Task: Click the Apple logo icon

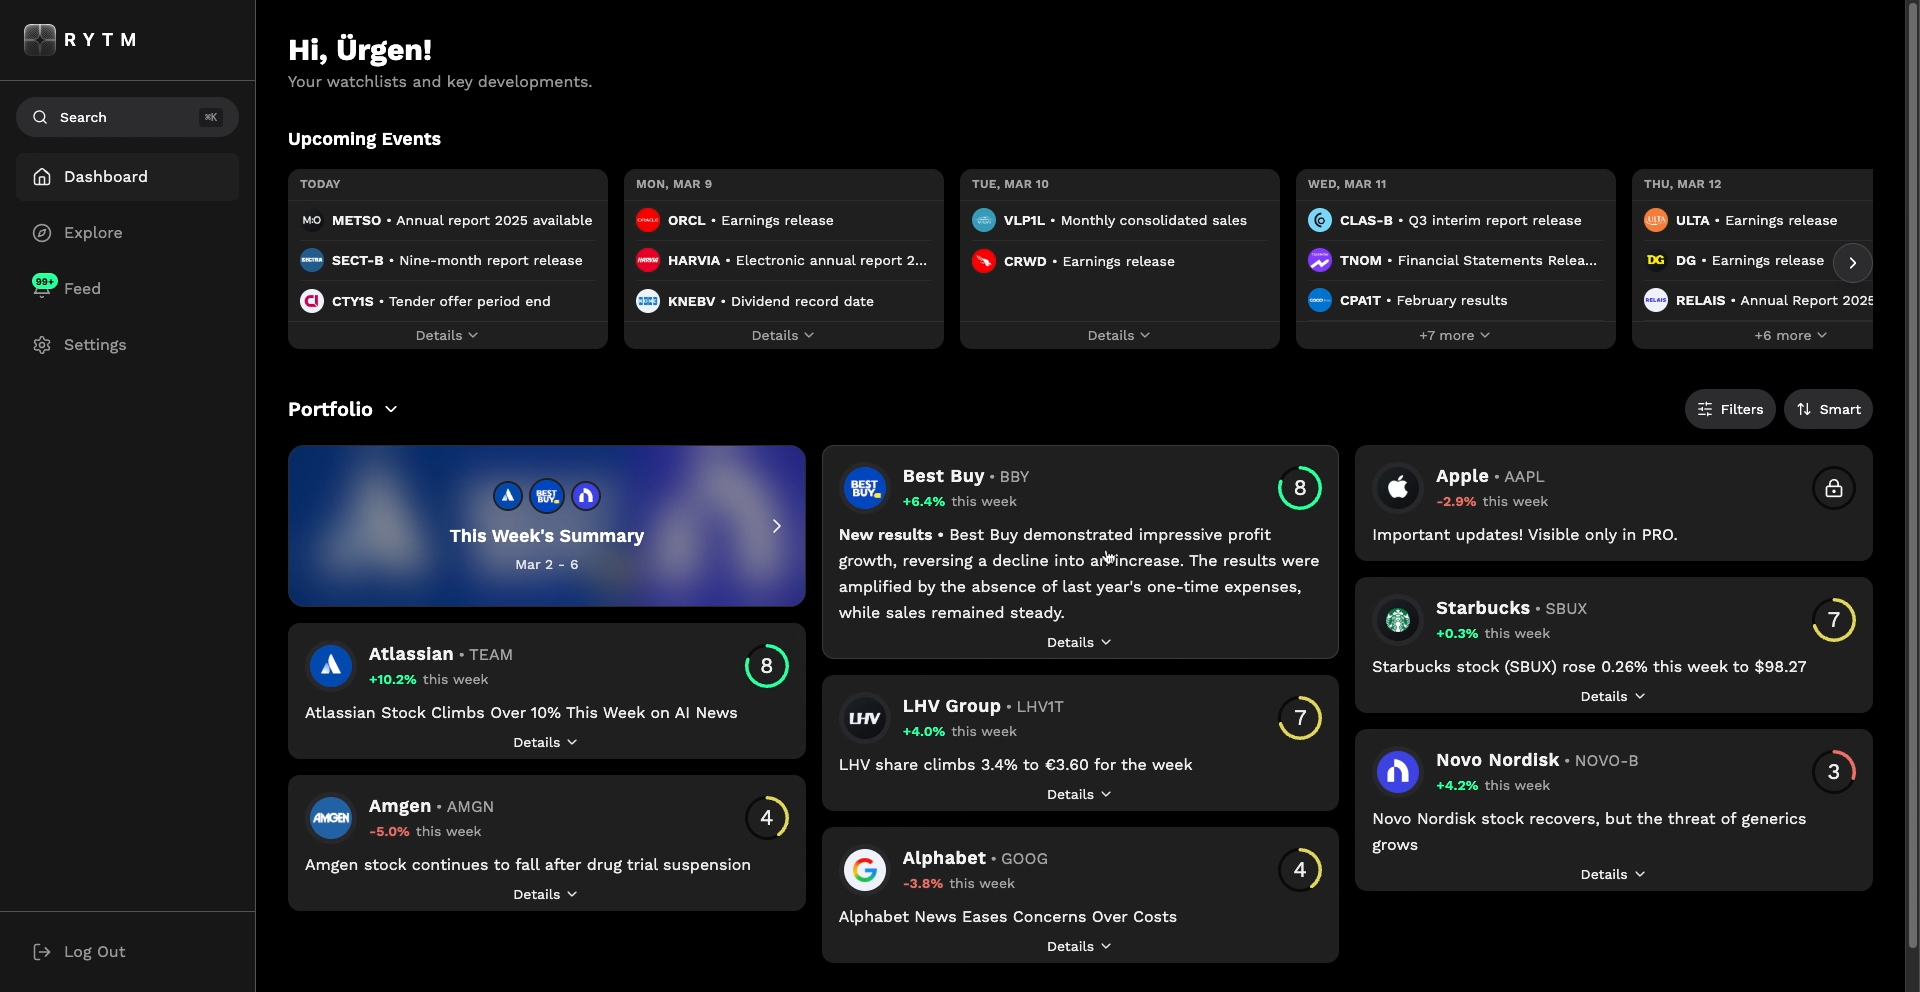Action: point(1398,488)
